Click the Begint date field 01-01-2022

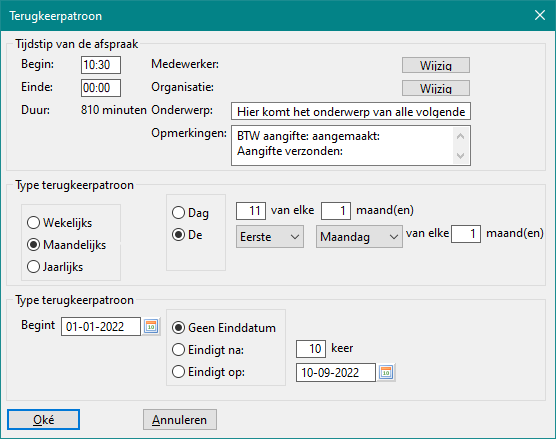click(x=101, y=326)
